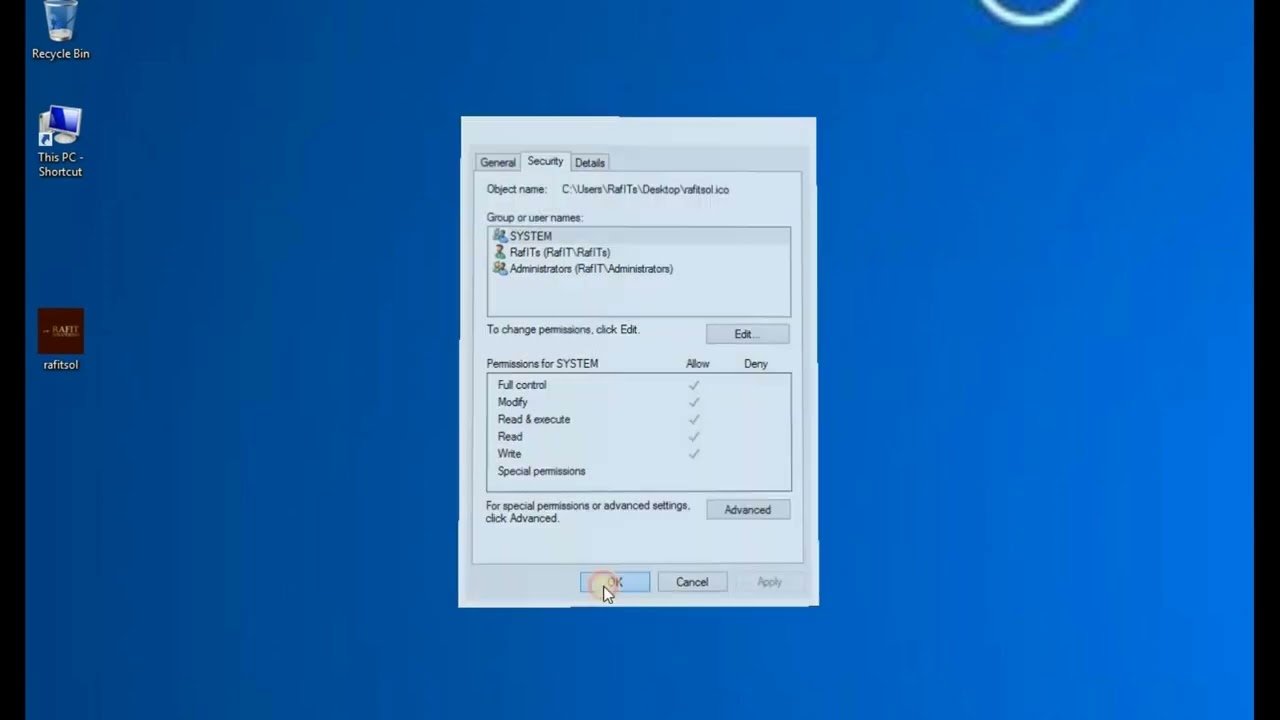The height and width of the screenshot is (720, 1280).
Task: Click the rafitsol label under the icon
Action: click(x=60, y=365)
